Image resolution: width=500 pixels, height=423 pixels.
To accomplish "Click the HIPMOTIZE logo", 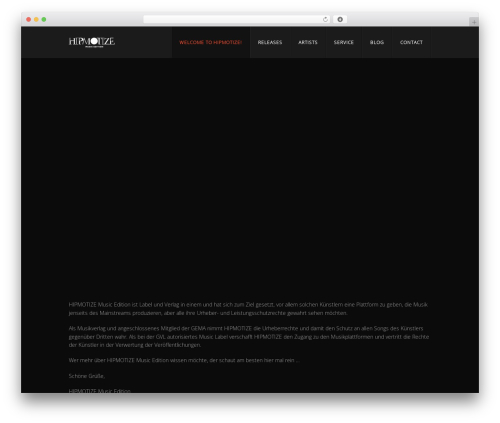I will click(92, 42).
